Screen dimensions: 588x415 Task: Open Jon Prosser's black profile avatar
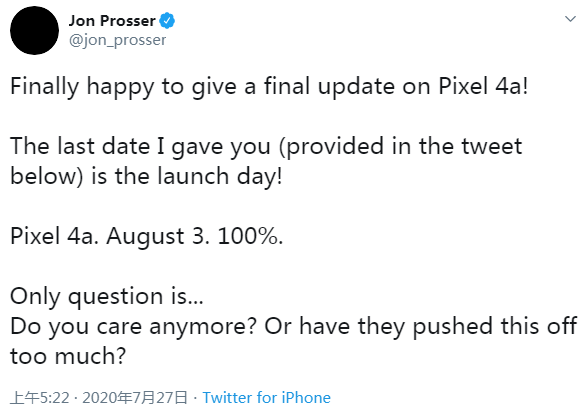34,30
